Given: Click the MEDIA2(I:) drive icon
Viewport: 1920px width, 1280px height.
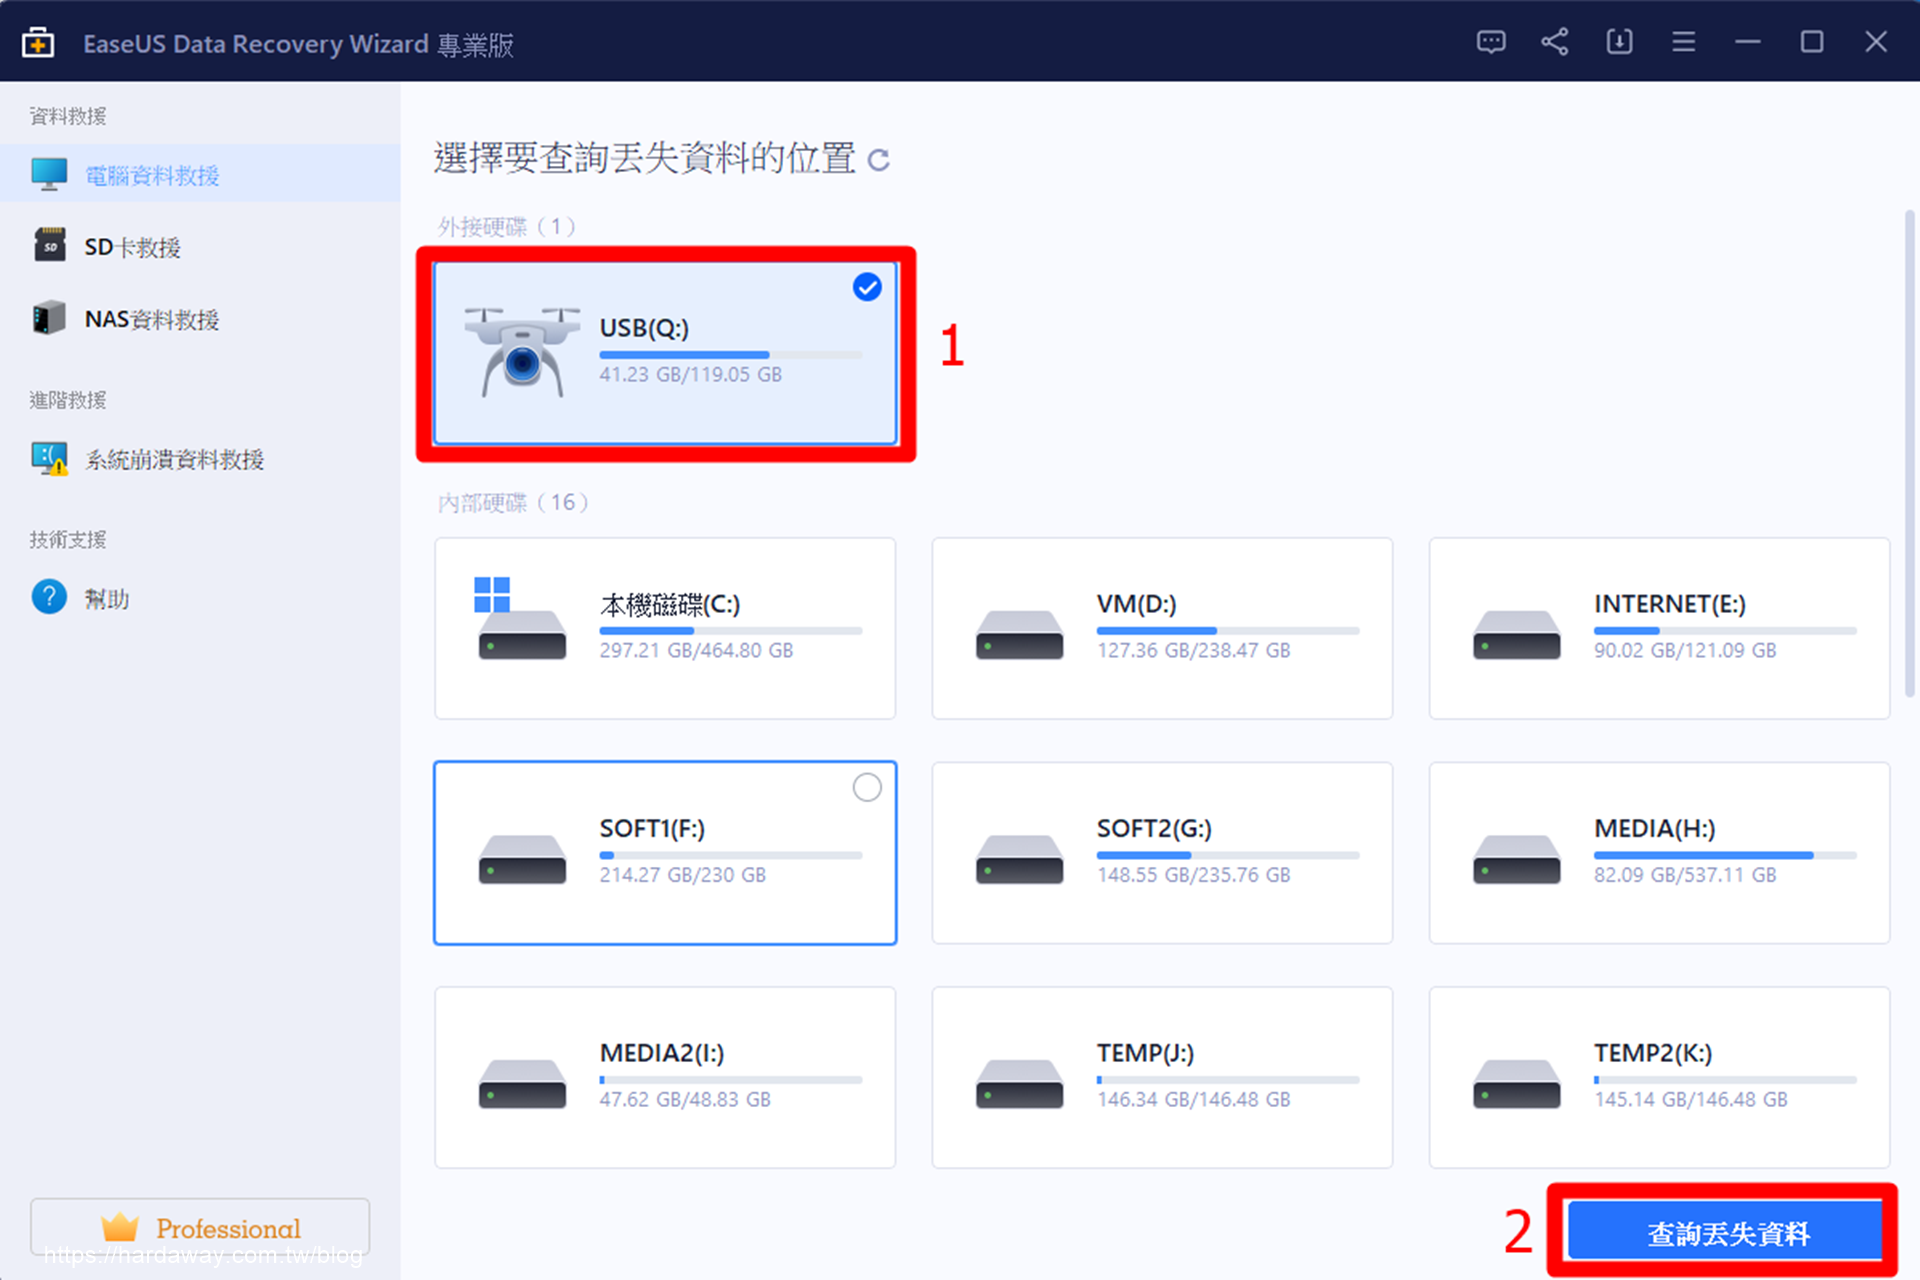Looking at the screenshot, I should click(x=522, y=1083).
